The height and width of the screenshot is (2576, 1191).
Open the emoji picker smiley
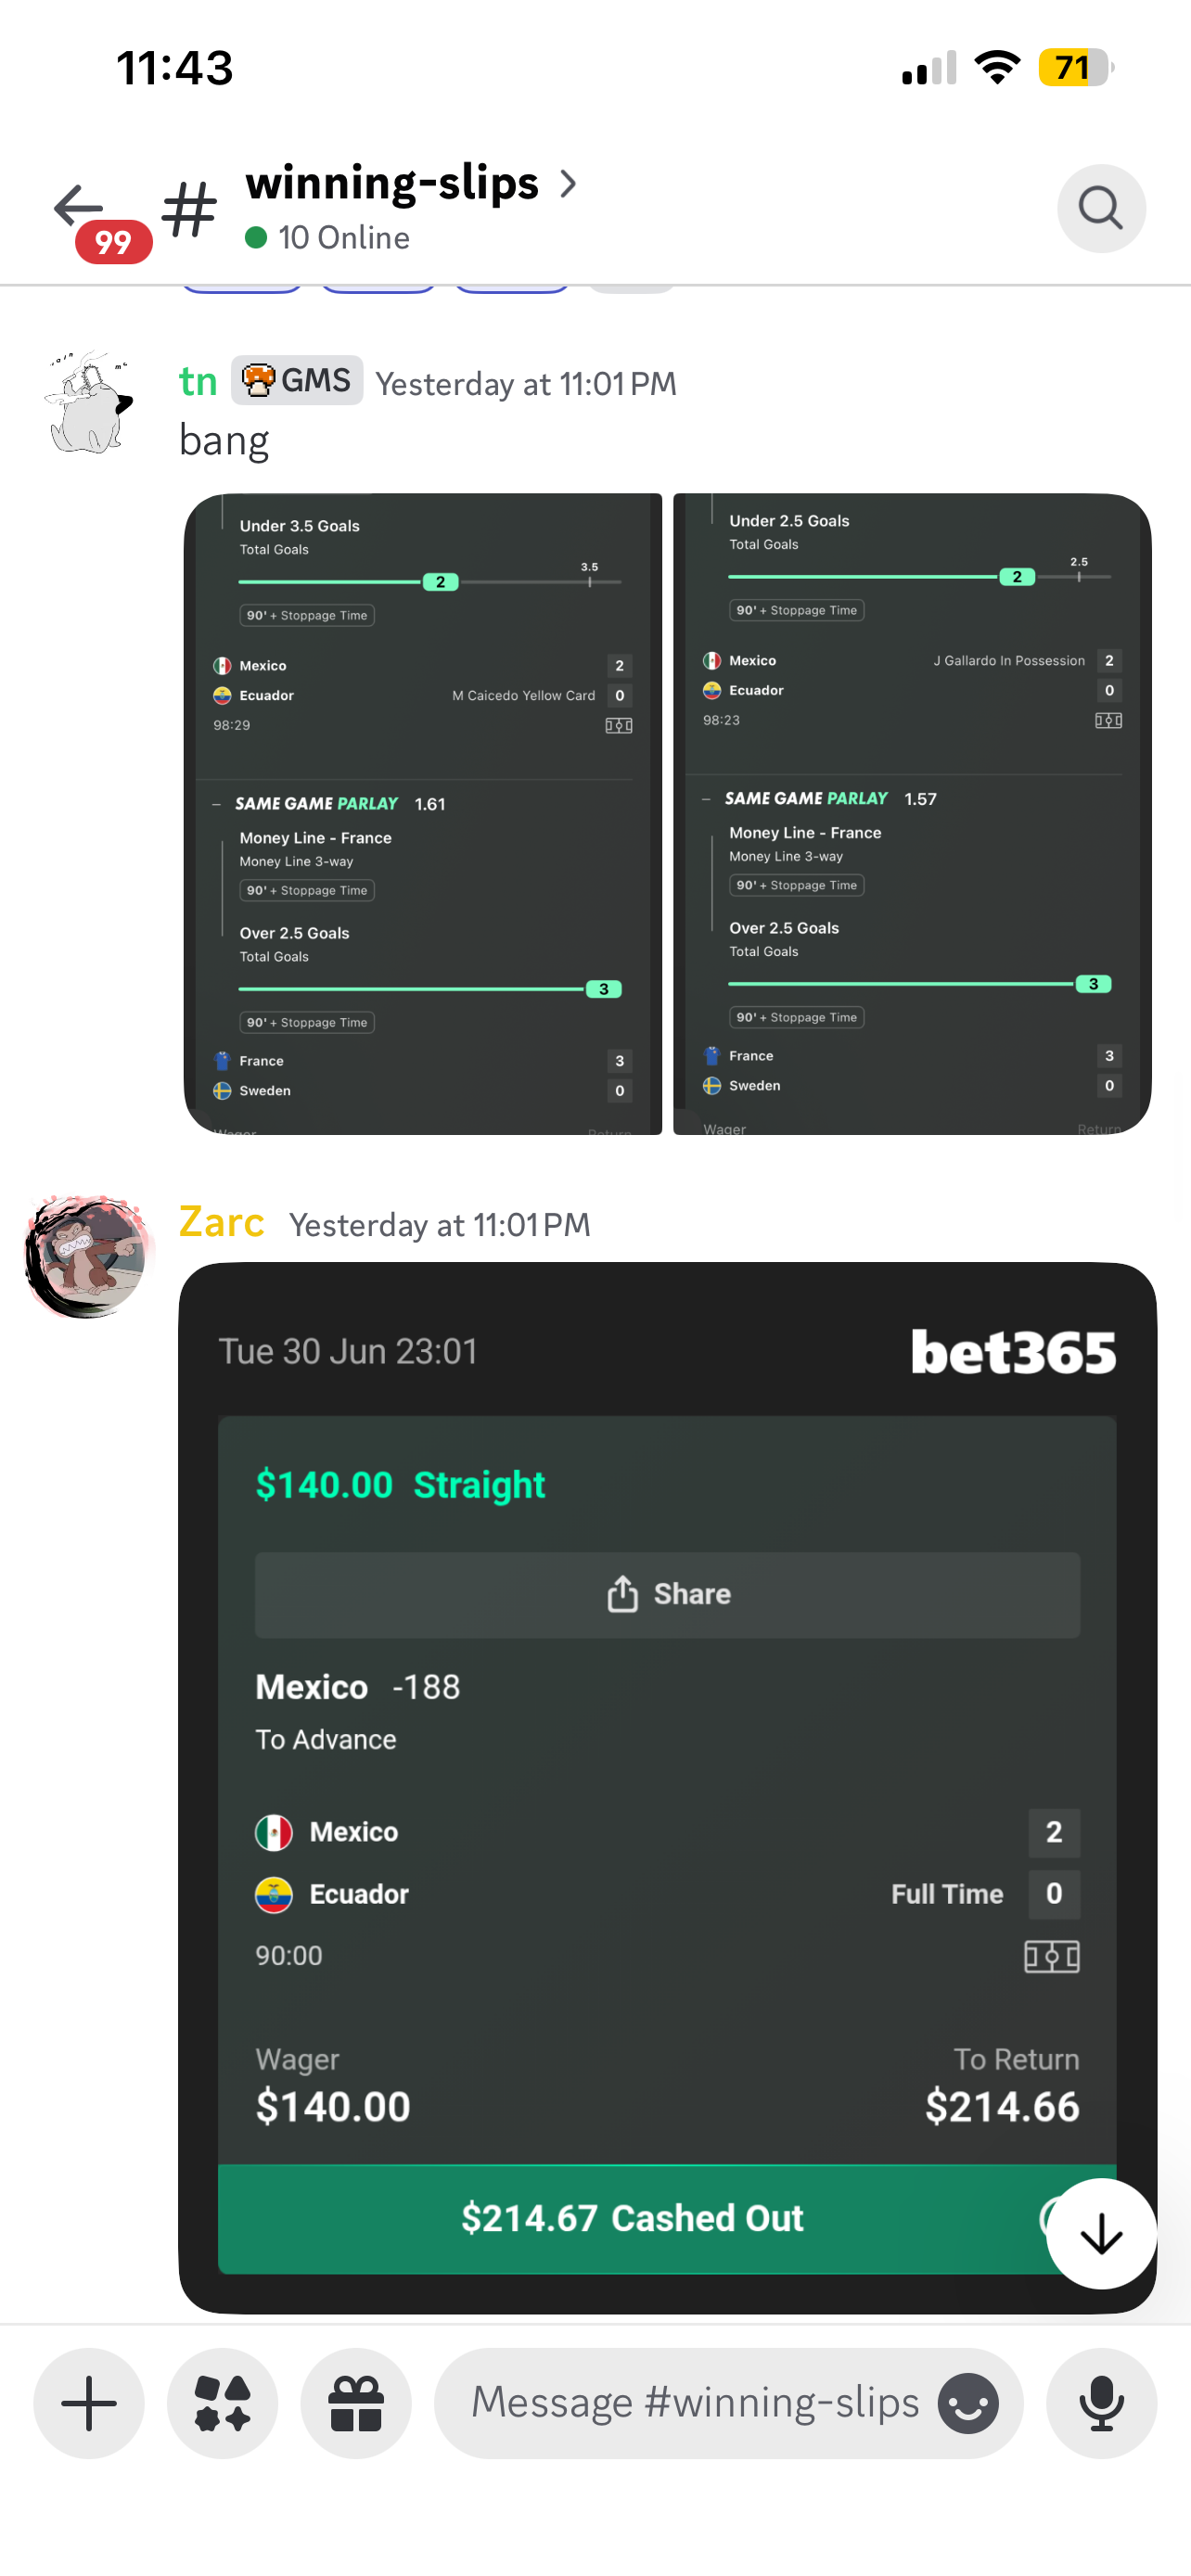pos(968,2403)
